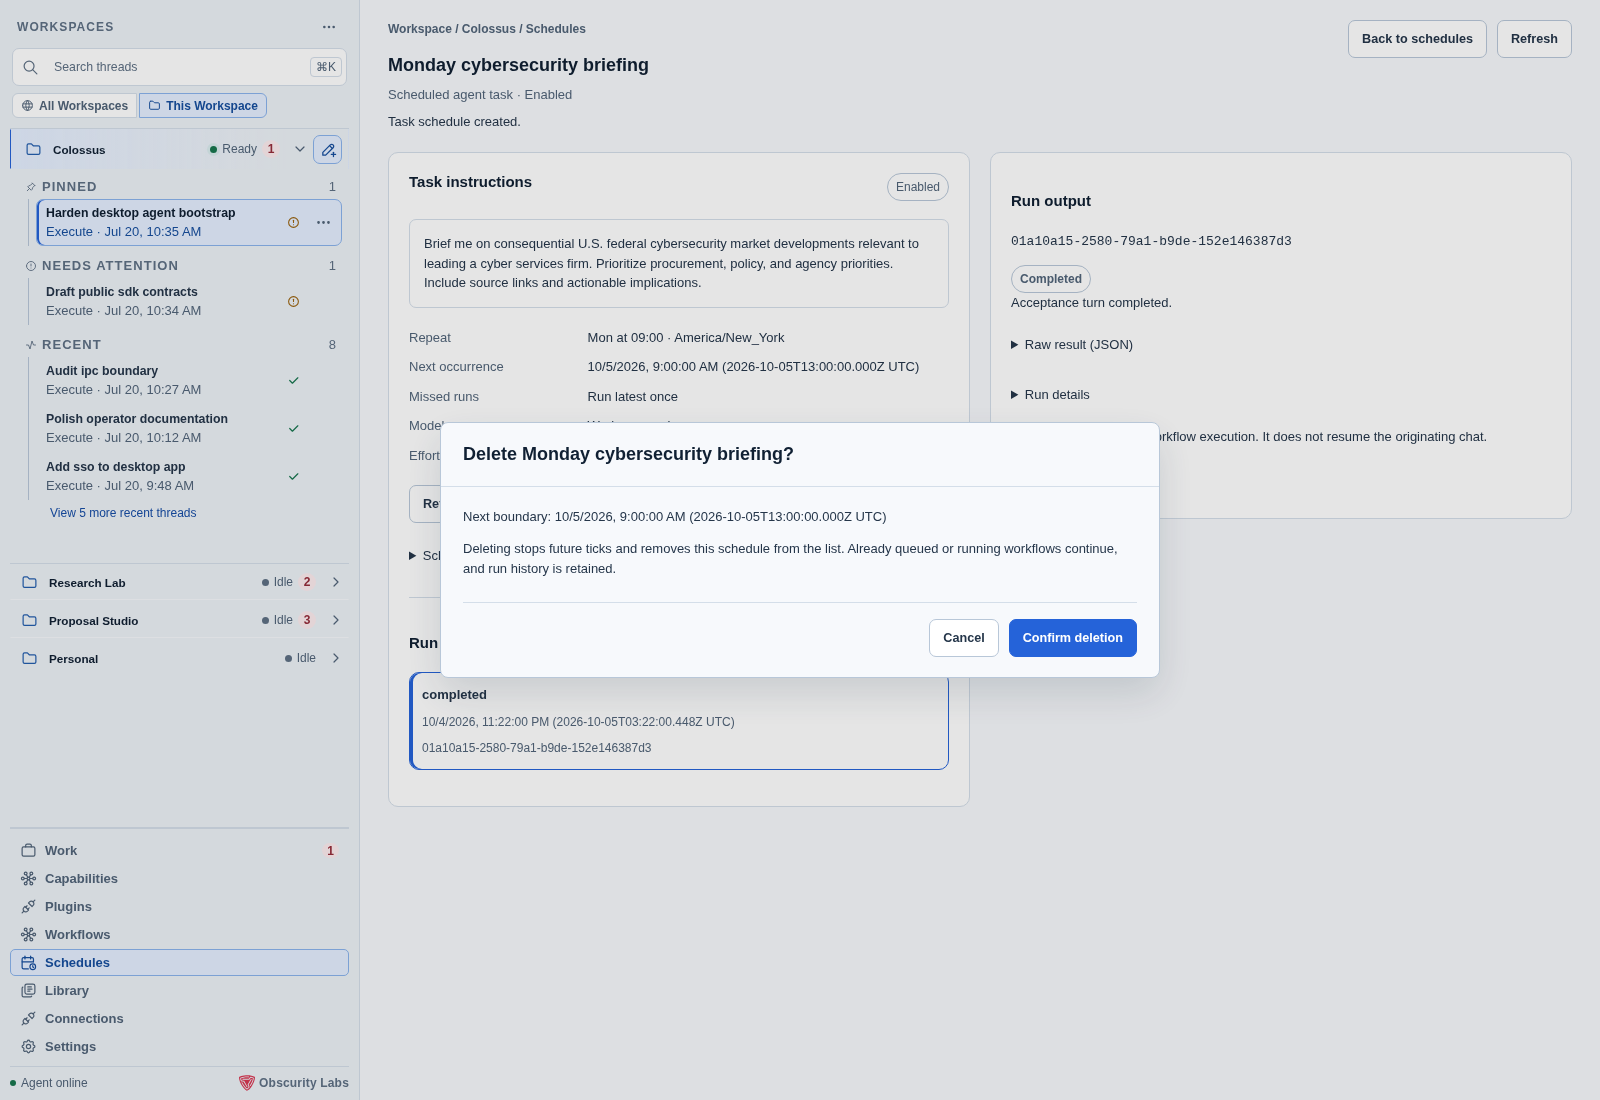1600x1100 pixels.
Task: Open options for Harden desktop agent thread
Action: tap(323, 222)
